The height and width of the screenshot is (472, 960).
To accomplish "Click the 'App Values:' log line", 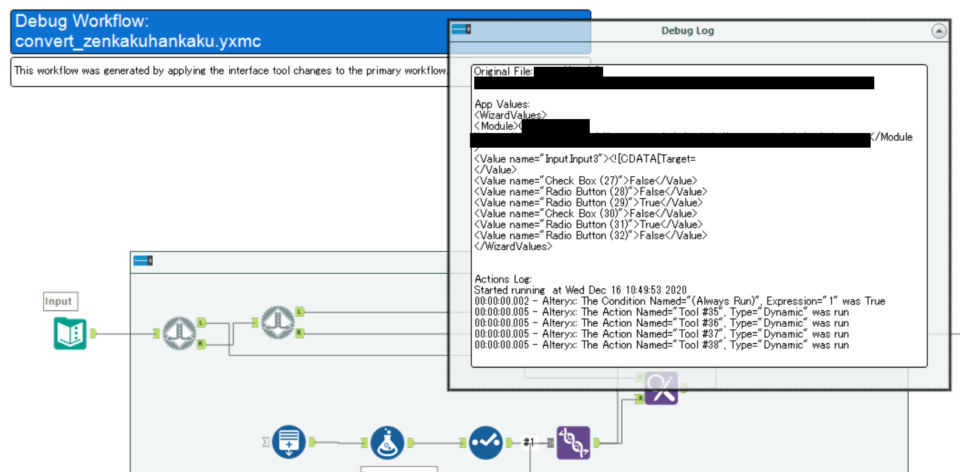I will [502, 104].
